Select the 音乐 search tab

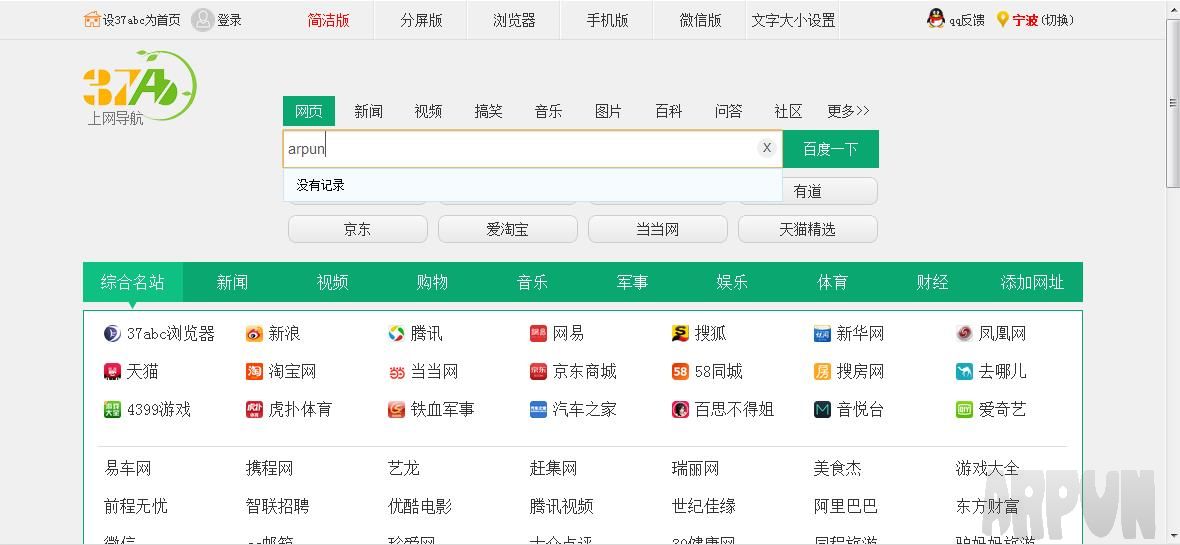pyautogui.click(x=549, y=111)
